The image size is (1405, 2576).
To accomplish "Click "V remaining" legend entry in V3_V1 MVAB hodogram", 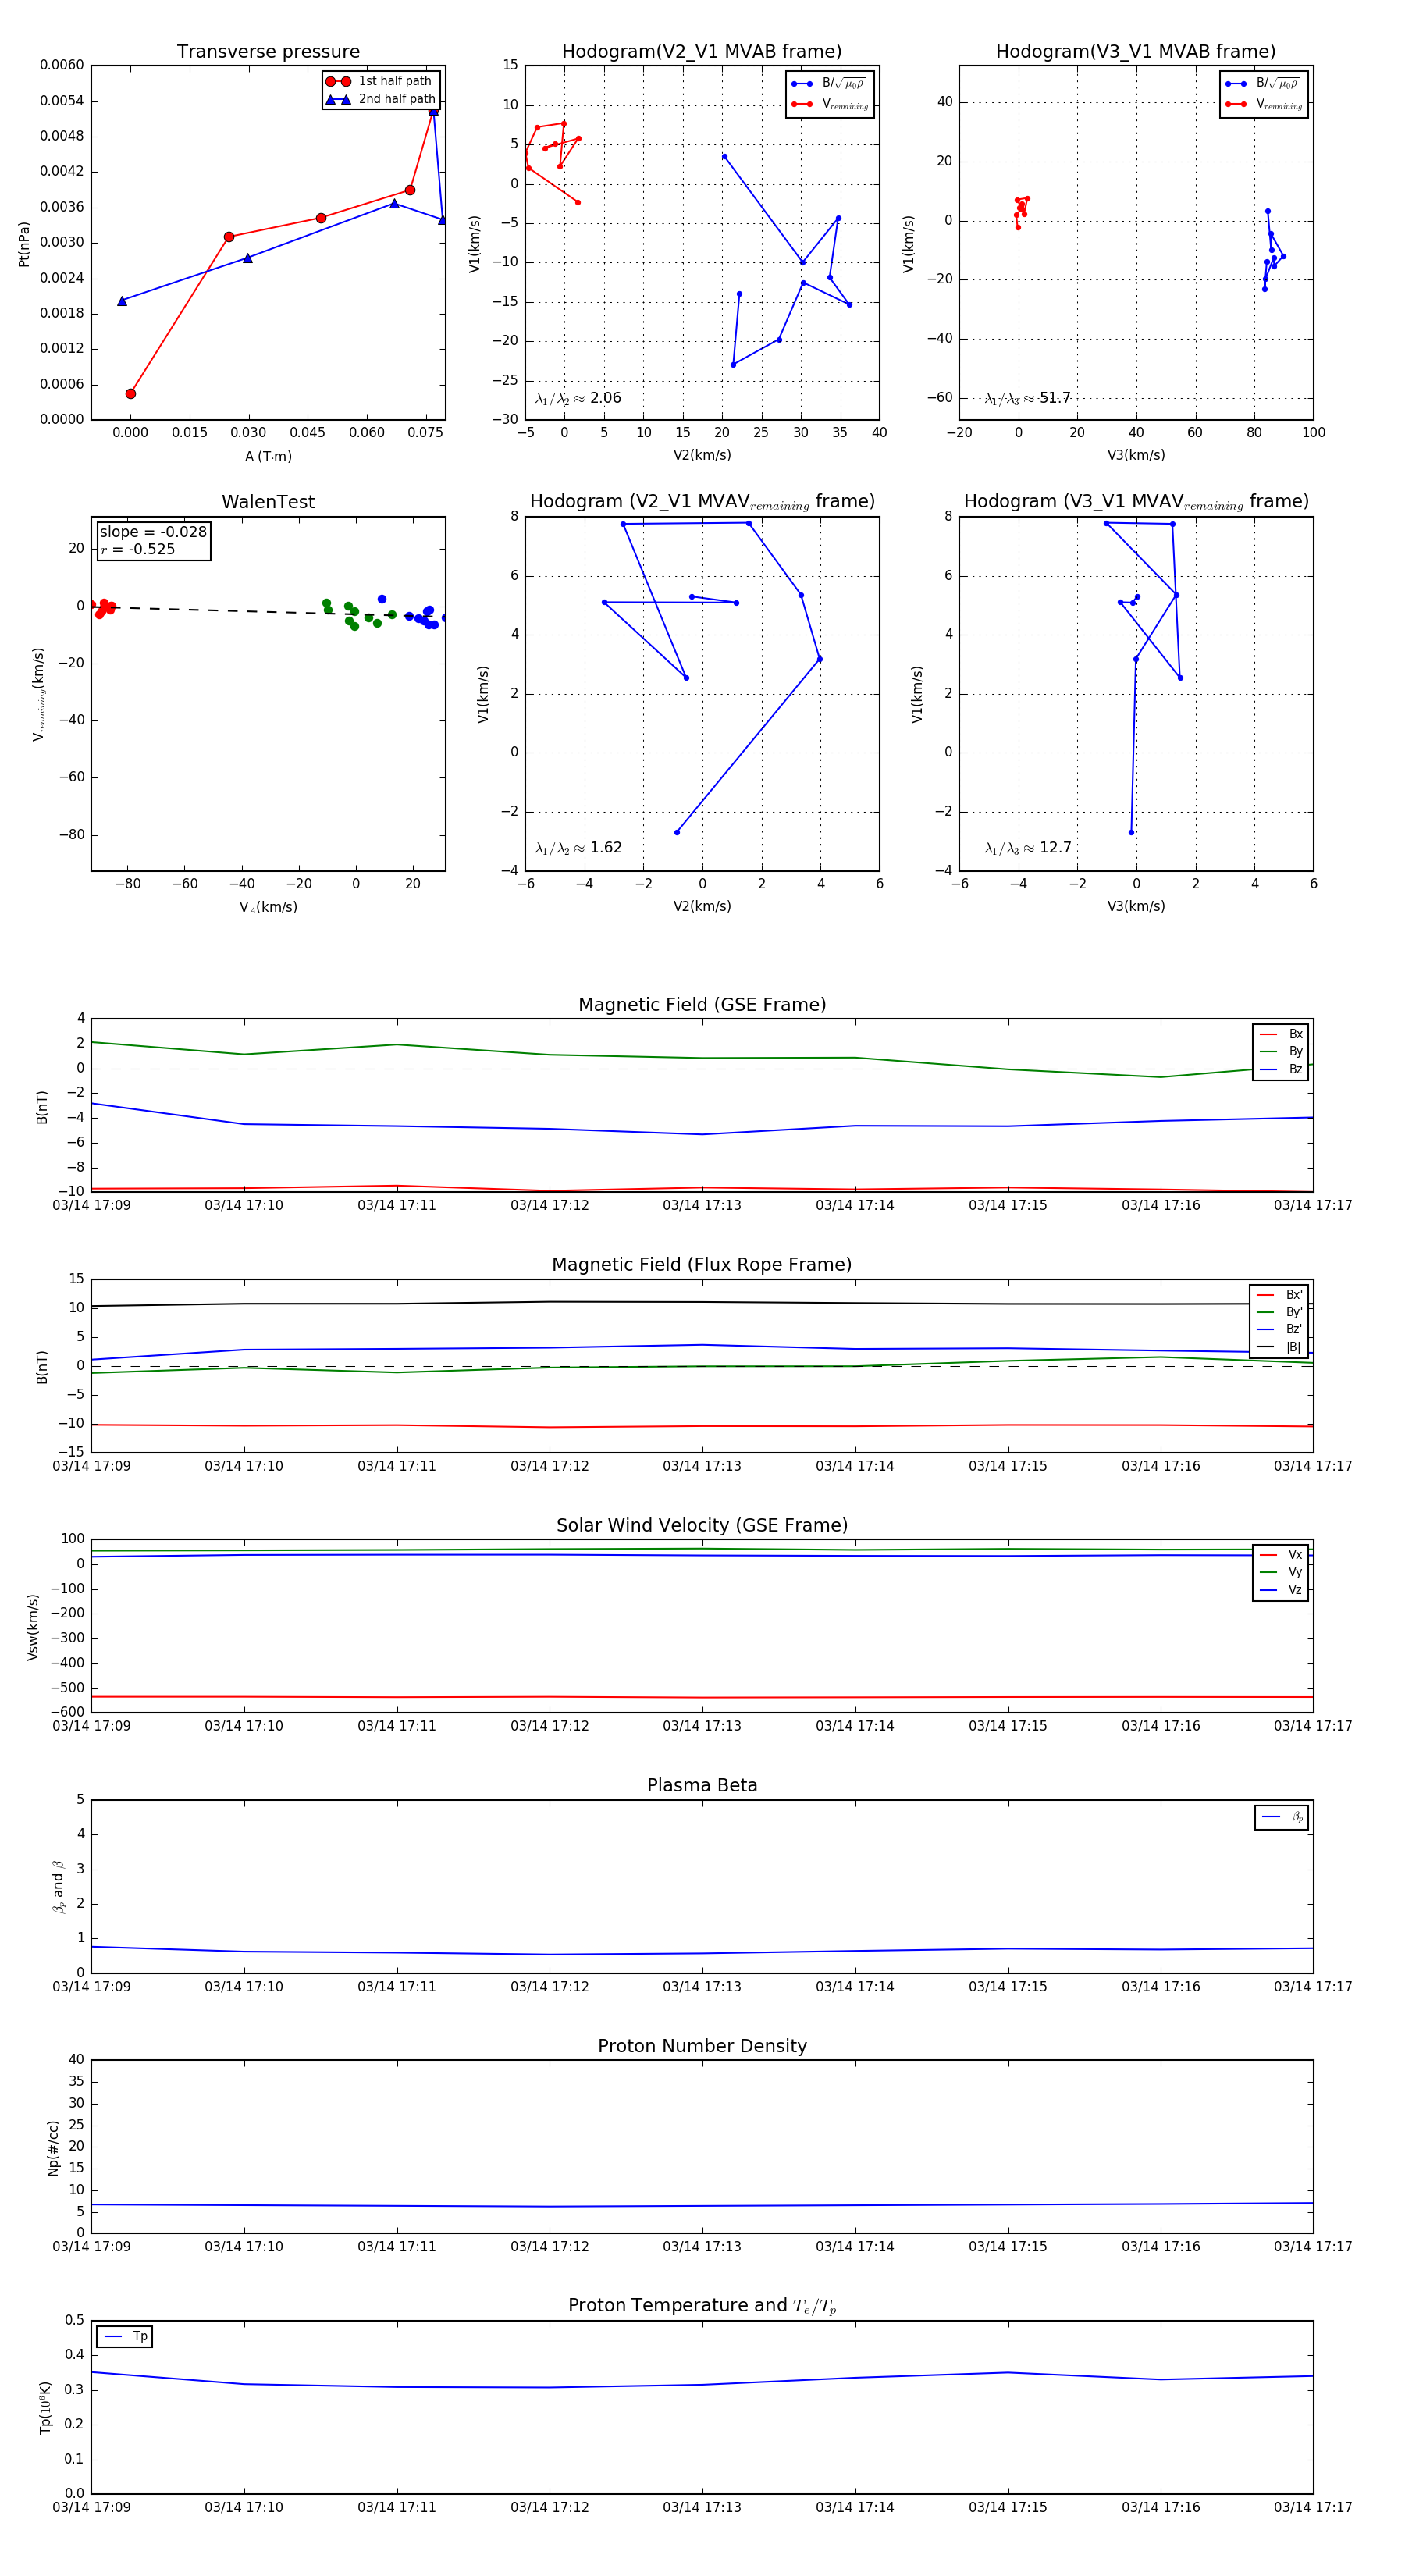I will (1263, 104).
